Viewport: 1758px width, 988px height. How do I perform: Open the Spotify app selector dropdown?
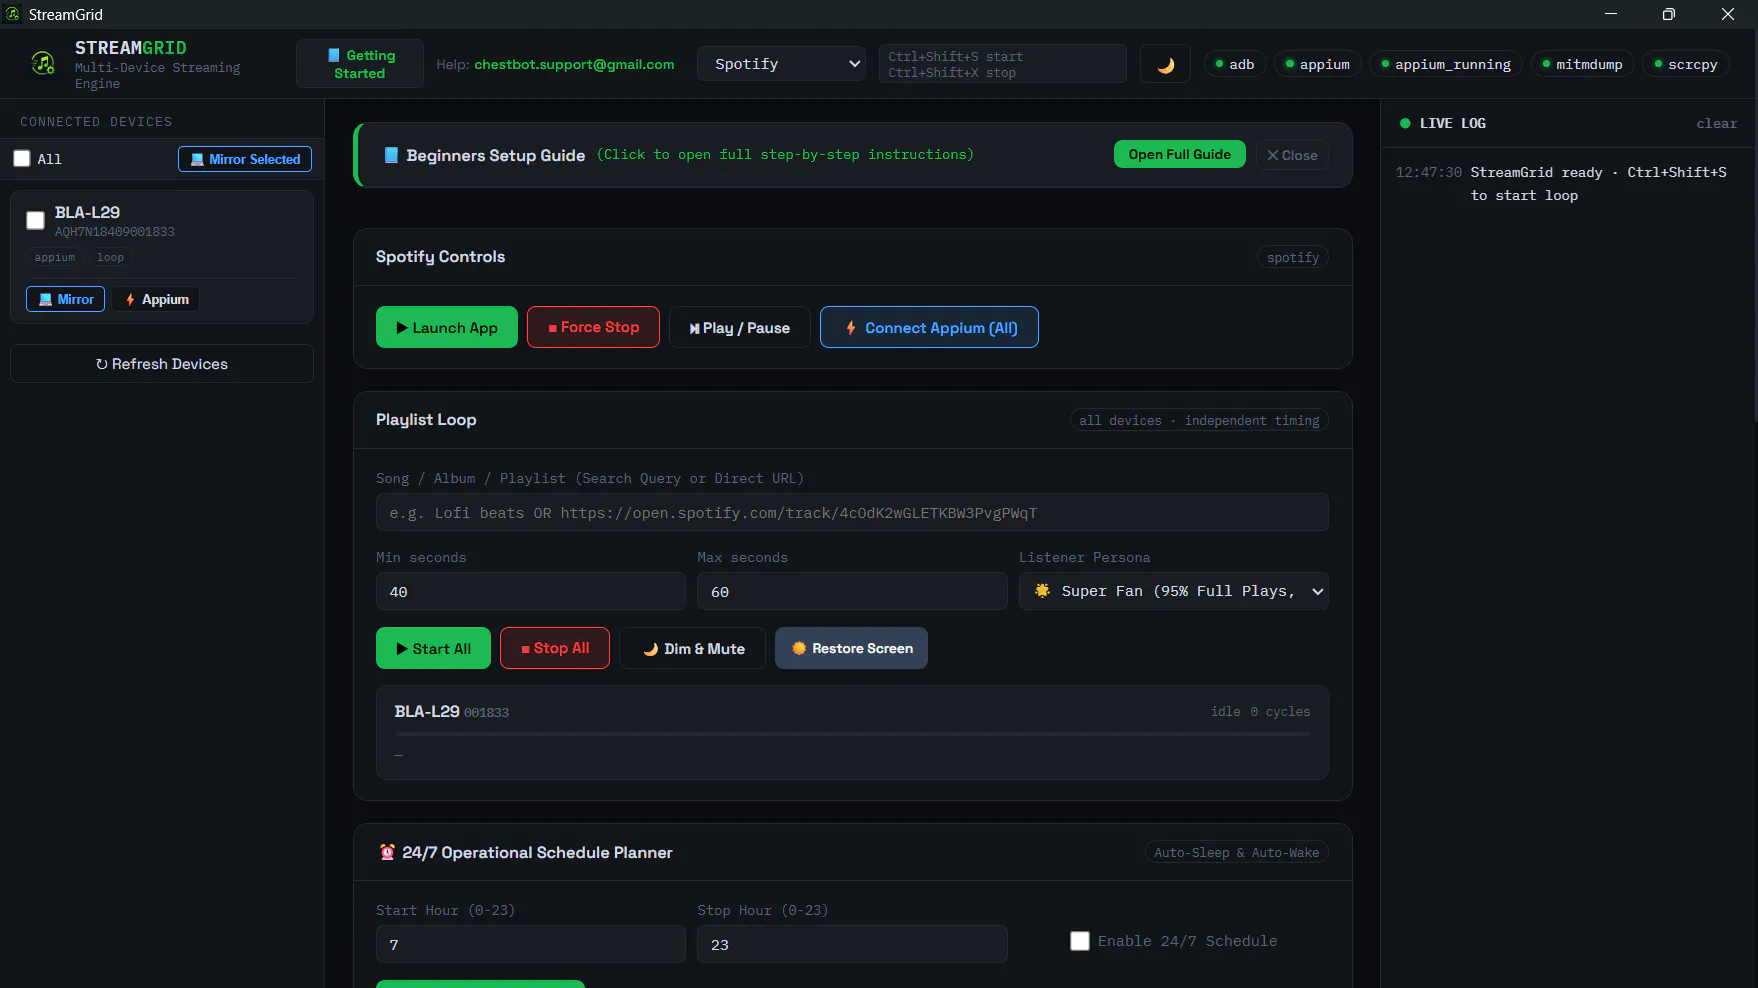781,64
